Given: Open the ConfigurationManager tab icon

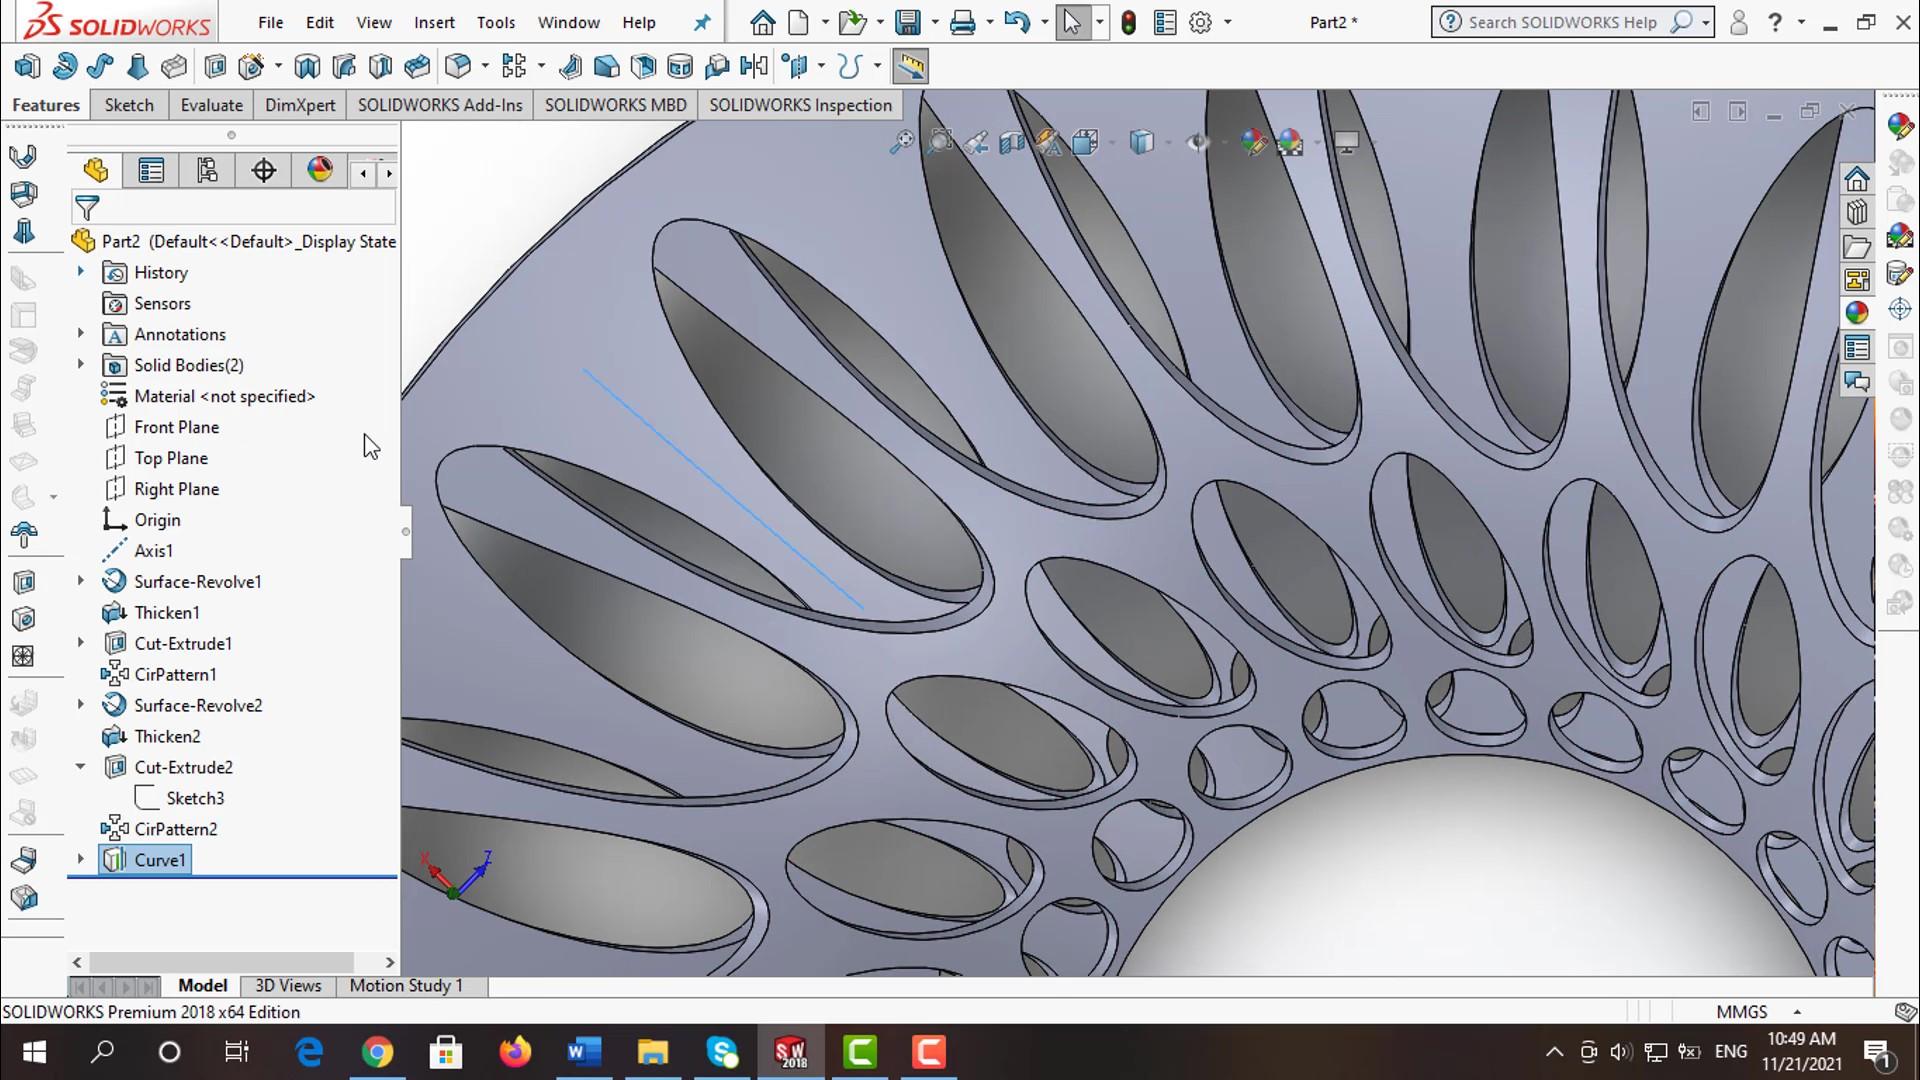Looking at the screenshot, I should coord(207,171).
